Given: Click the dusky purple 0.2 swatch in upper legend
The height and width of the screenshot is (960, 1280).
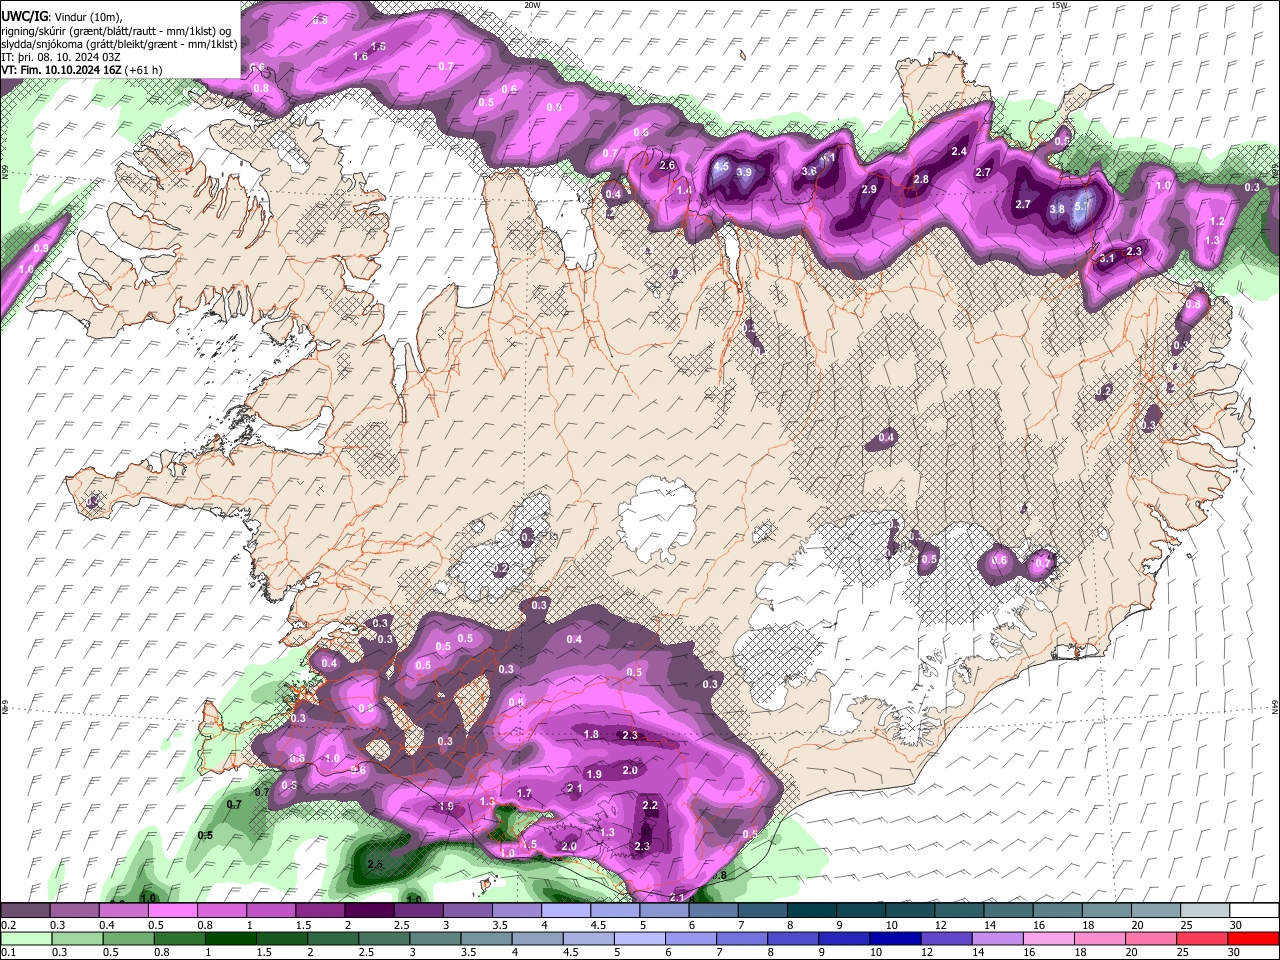Looking at the screenshot, I should coord(24,911).
